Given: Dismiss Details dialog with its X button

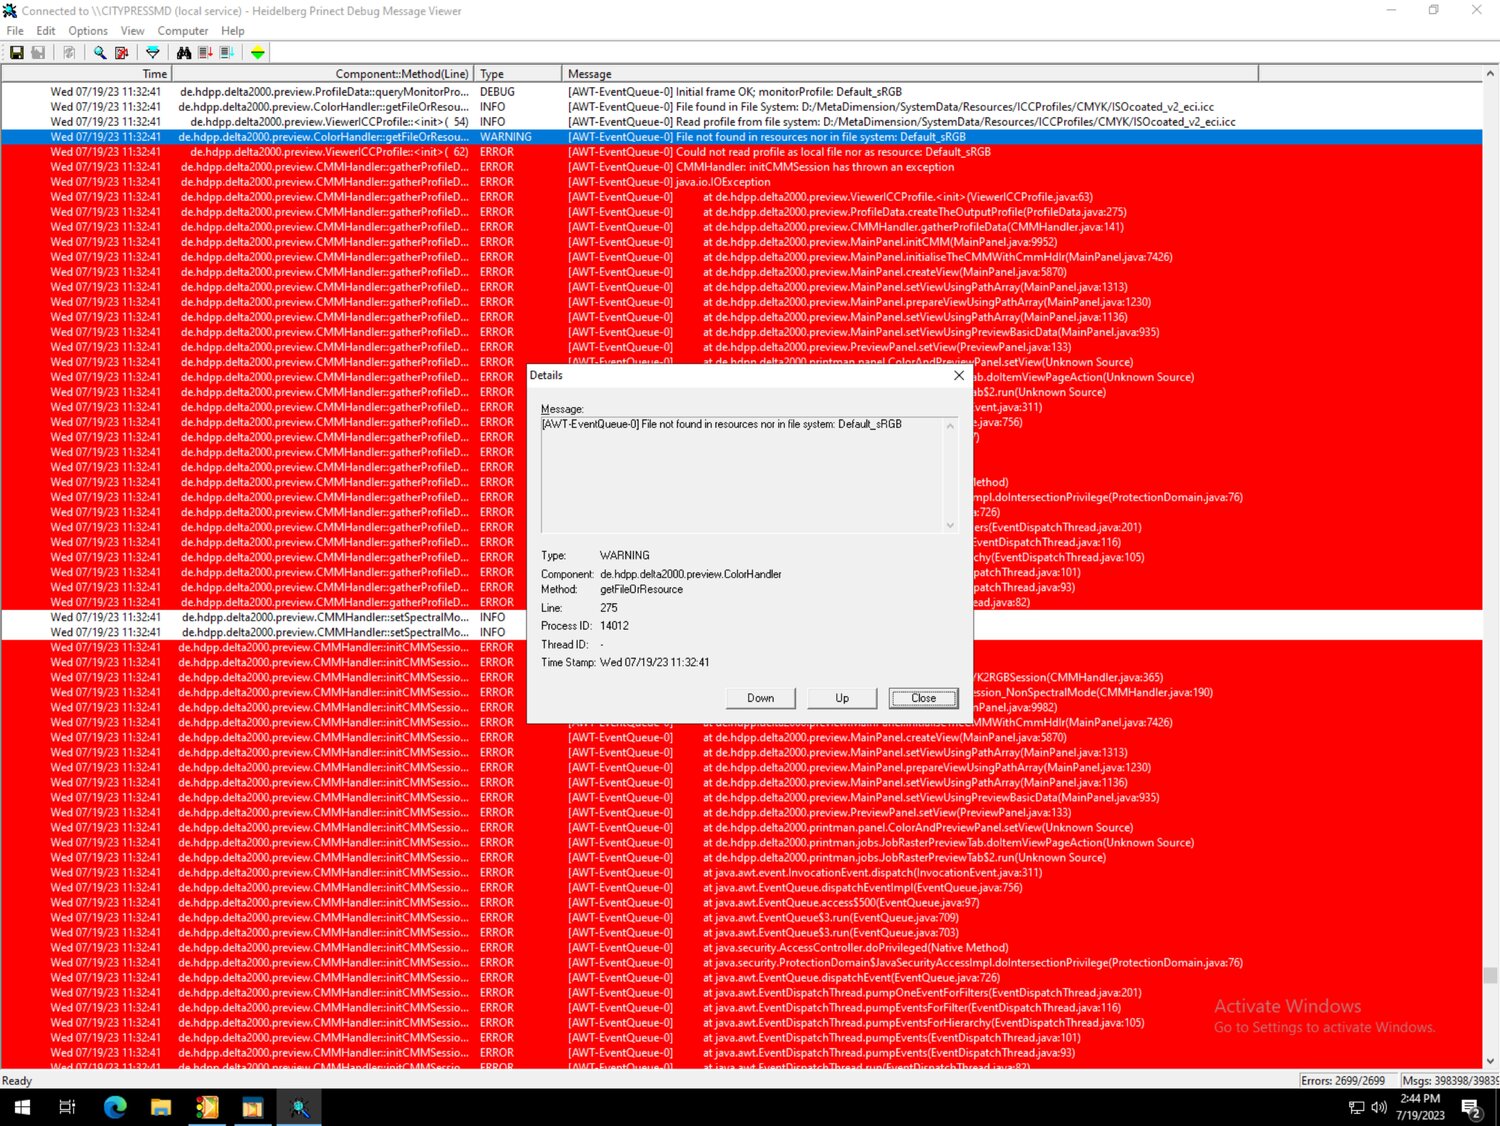Looking at the screenshot, I should (959, 375).
